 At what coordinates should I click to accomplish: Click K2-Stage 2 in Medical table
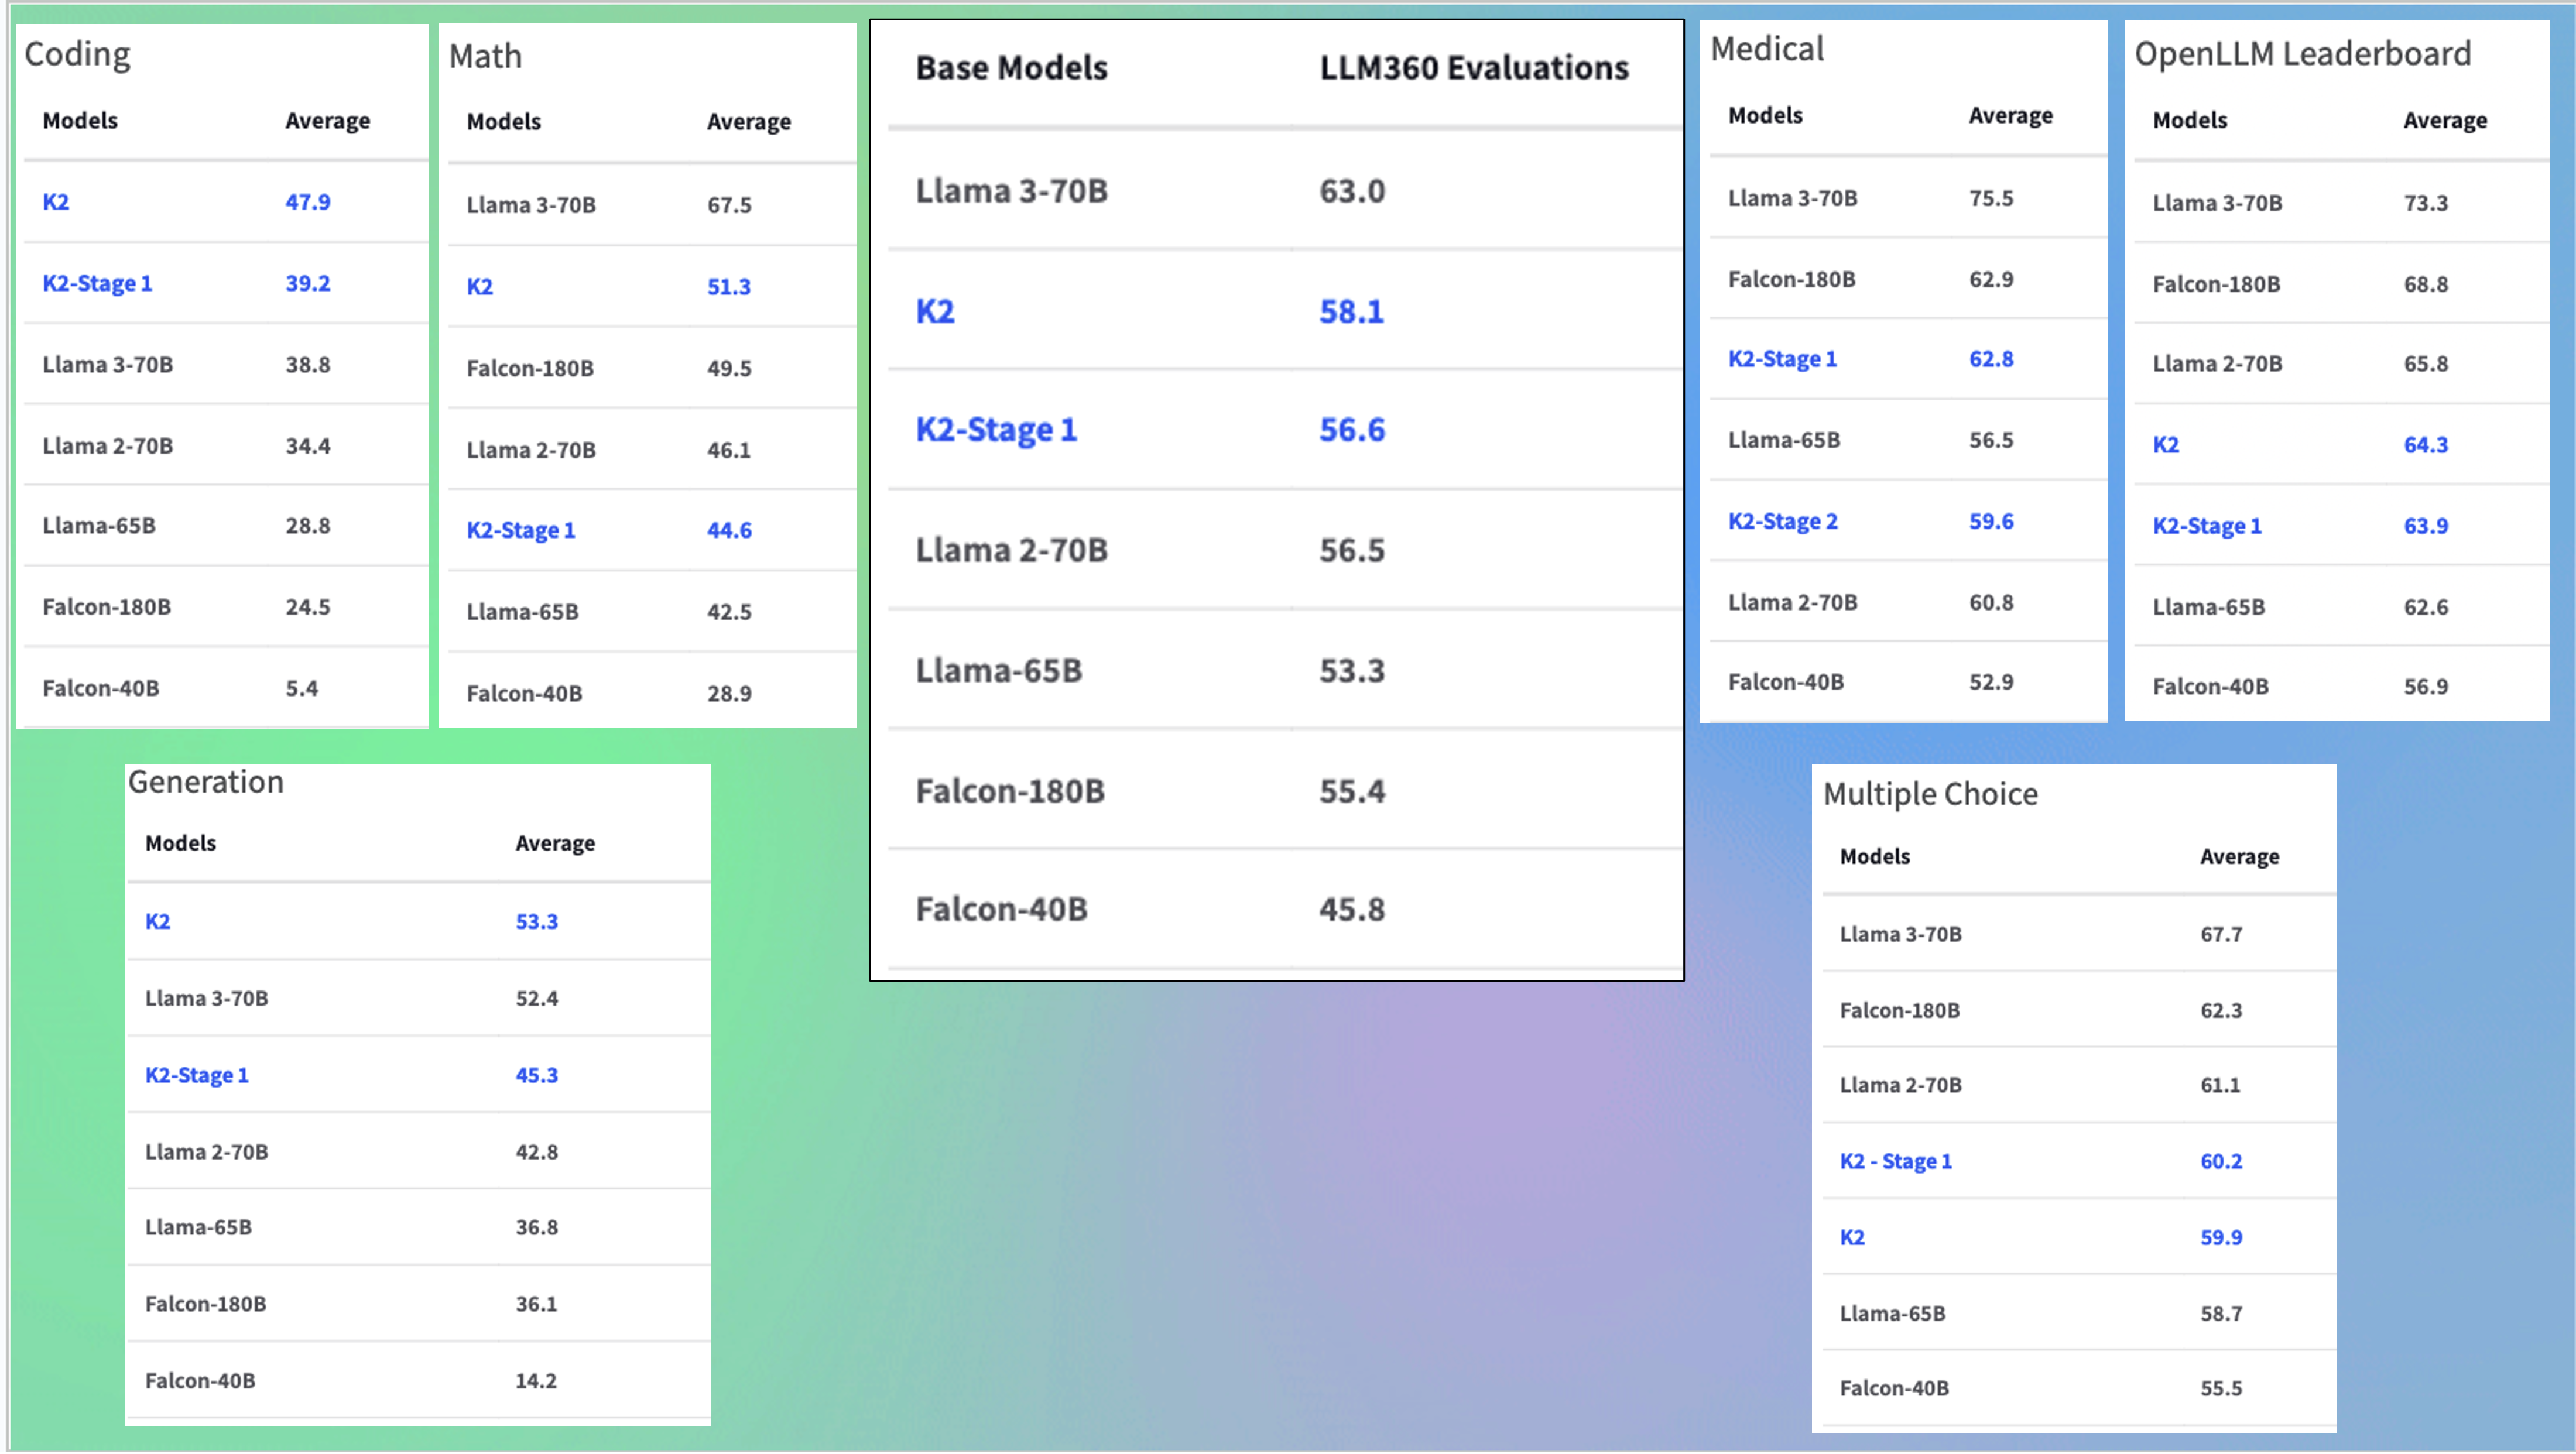[1783, 522]
